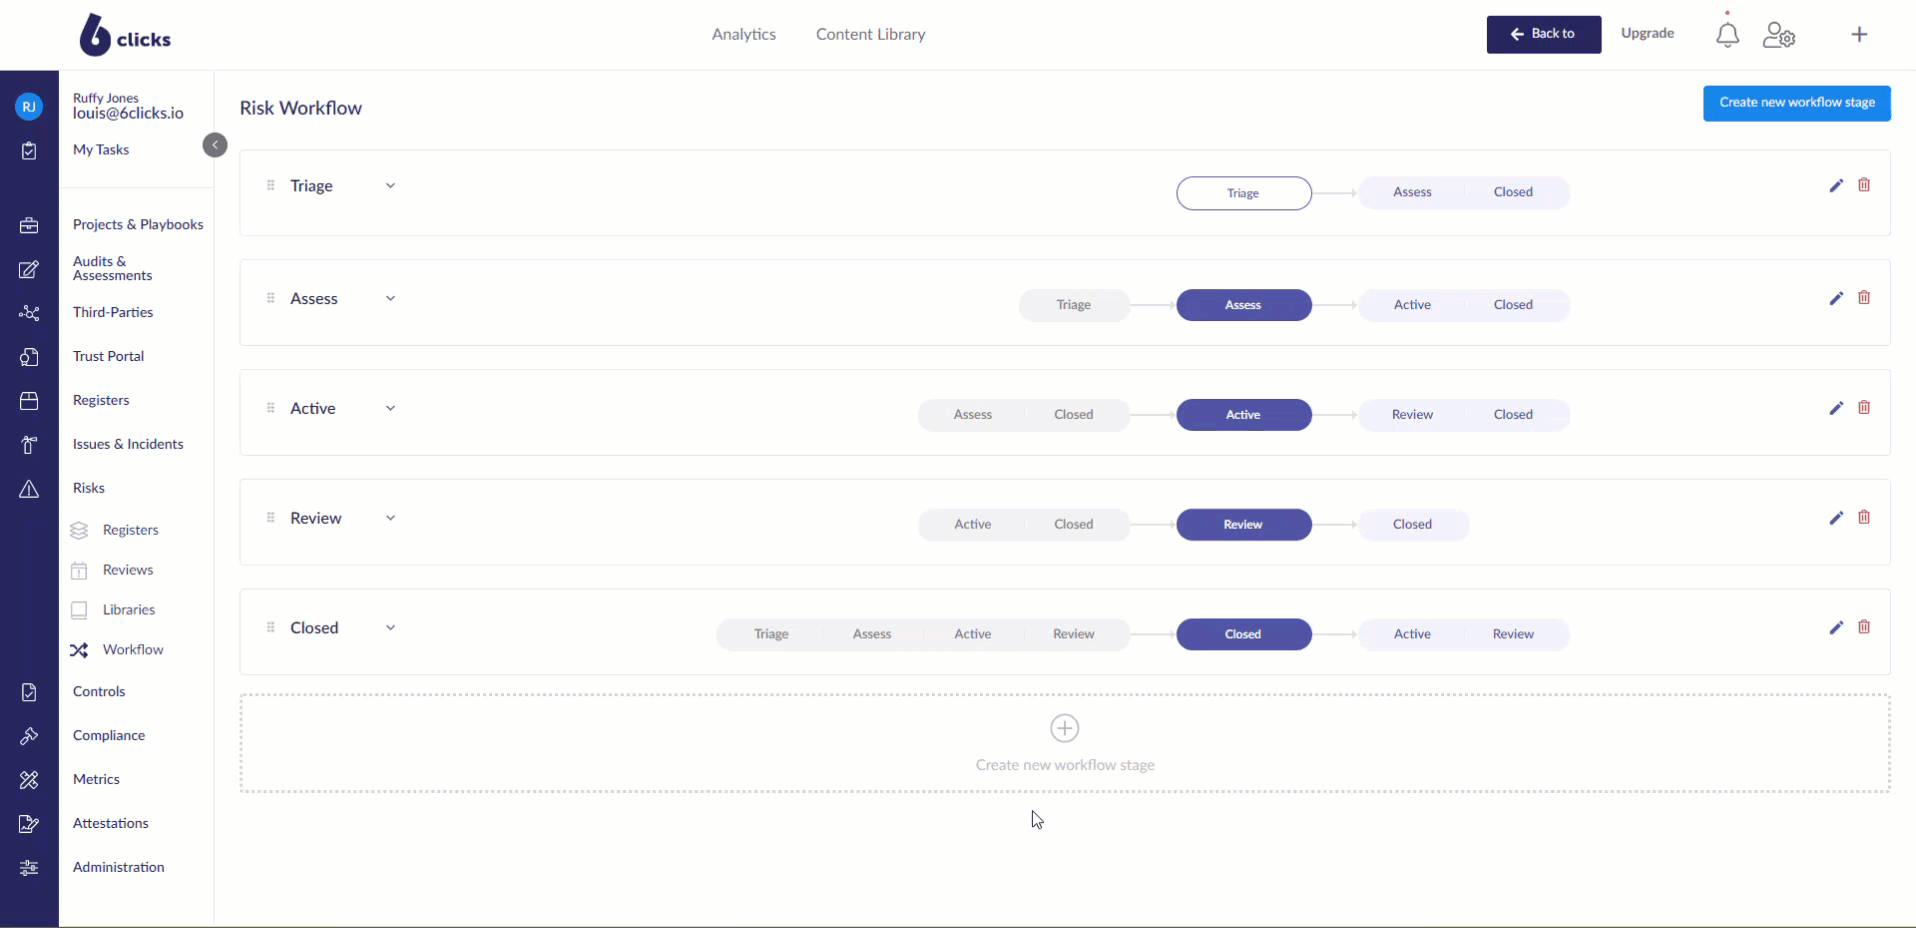Collapse the sidebar with arrow button
This screenshot has width=1916, height=928.
[215, 145]
